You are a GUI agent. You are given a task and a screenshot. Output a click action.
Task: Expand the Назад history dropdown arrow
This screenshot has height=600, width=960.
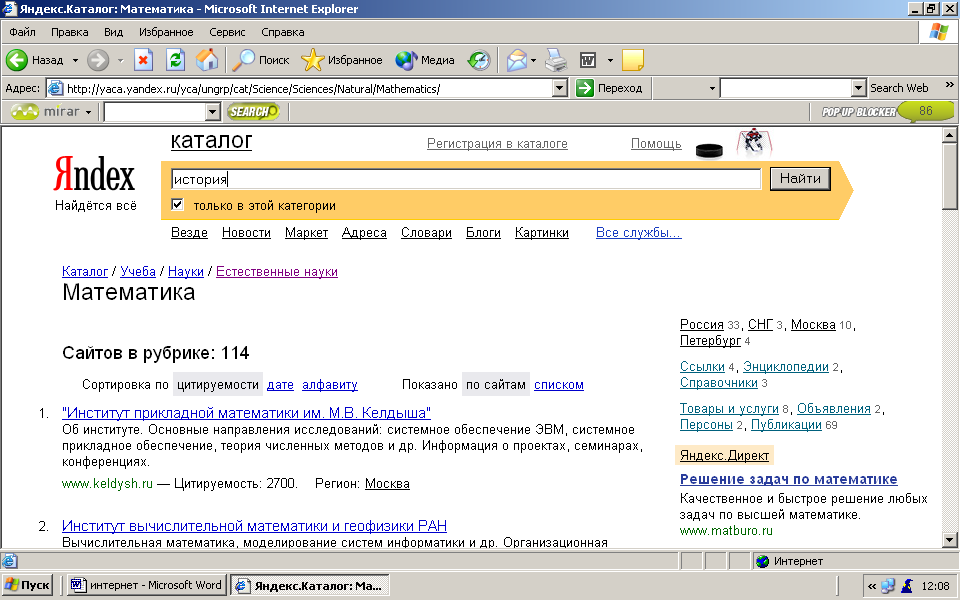pyautogui.click(x=75, y=60)
